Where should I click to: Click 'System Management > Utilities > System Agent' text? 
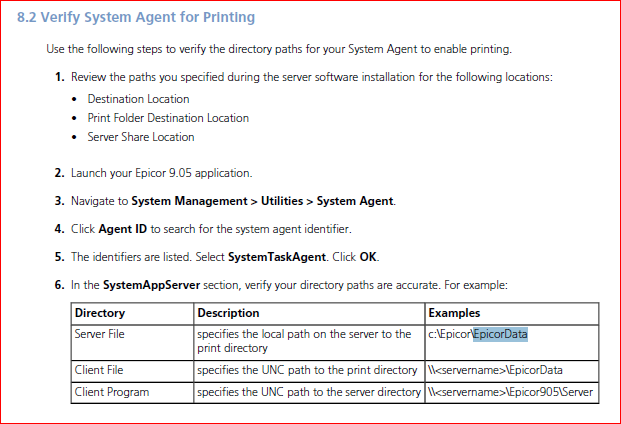click(263, 201)
